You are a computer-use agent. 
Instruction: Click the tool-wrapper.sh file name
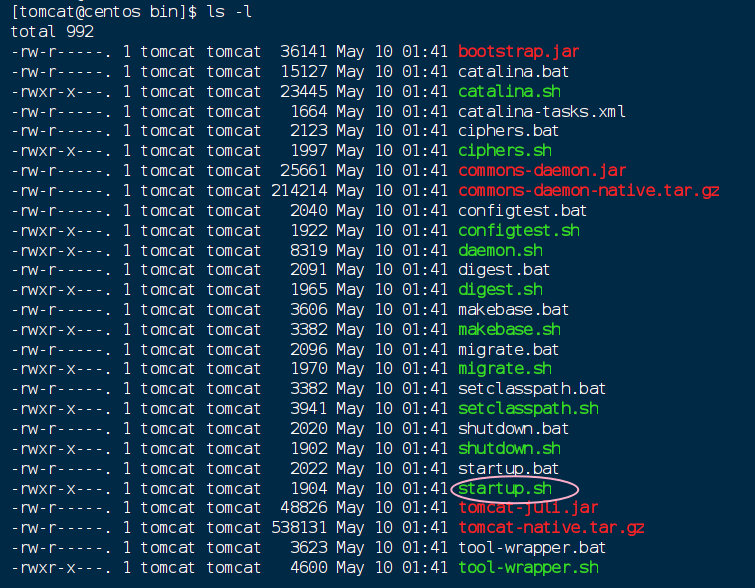pos(528,568)
